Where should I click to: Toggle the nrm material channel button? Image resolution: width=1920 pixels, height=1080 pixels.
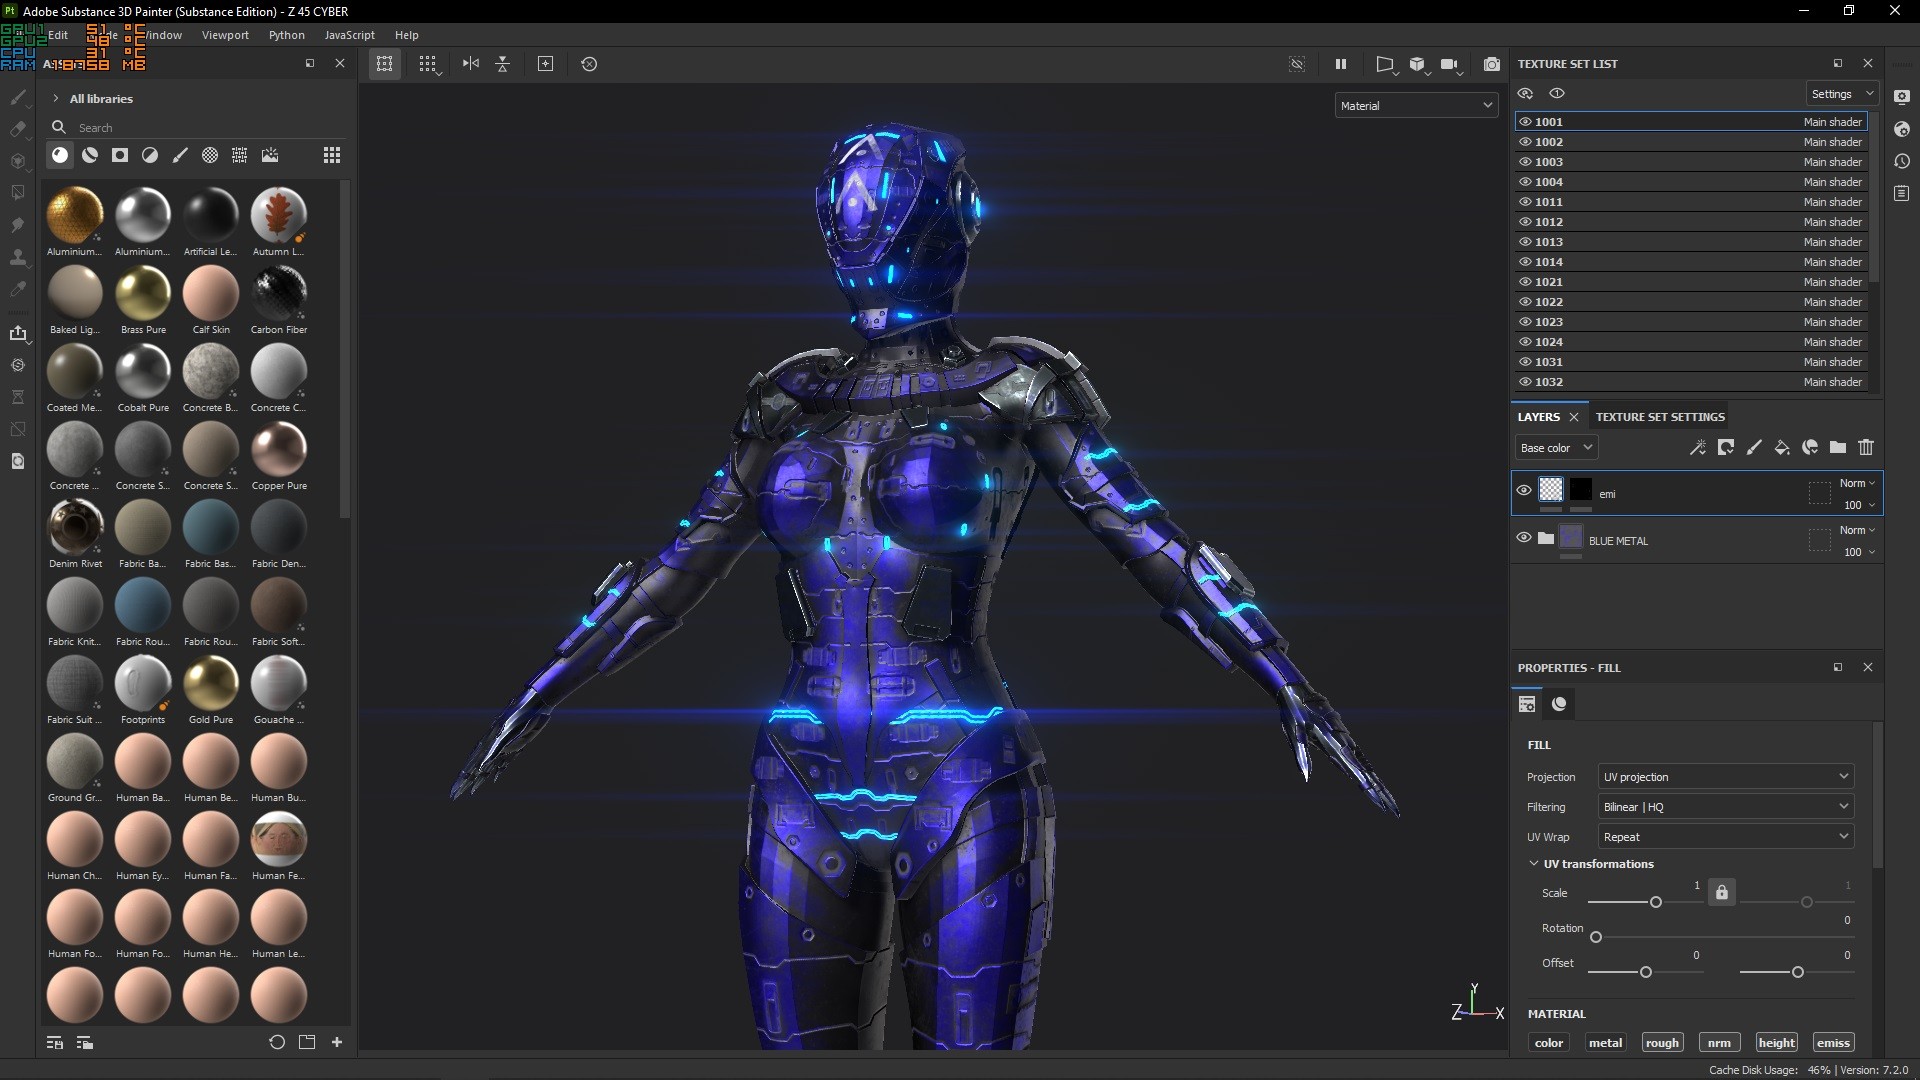[1719, 1043]
